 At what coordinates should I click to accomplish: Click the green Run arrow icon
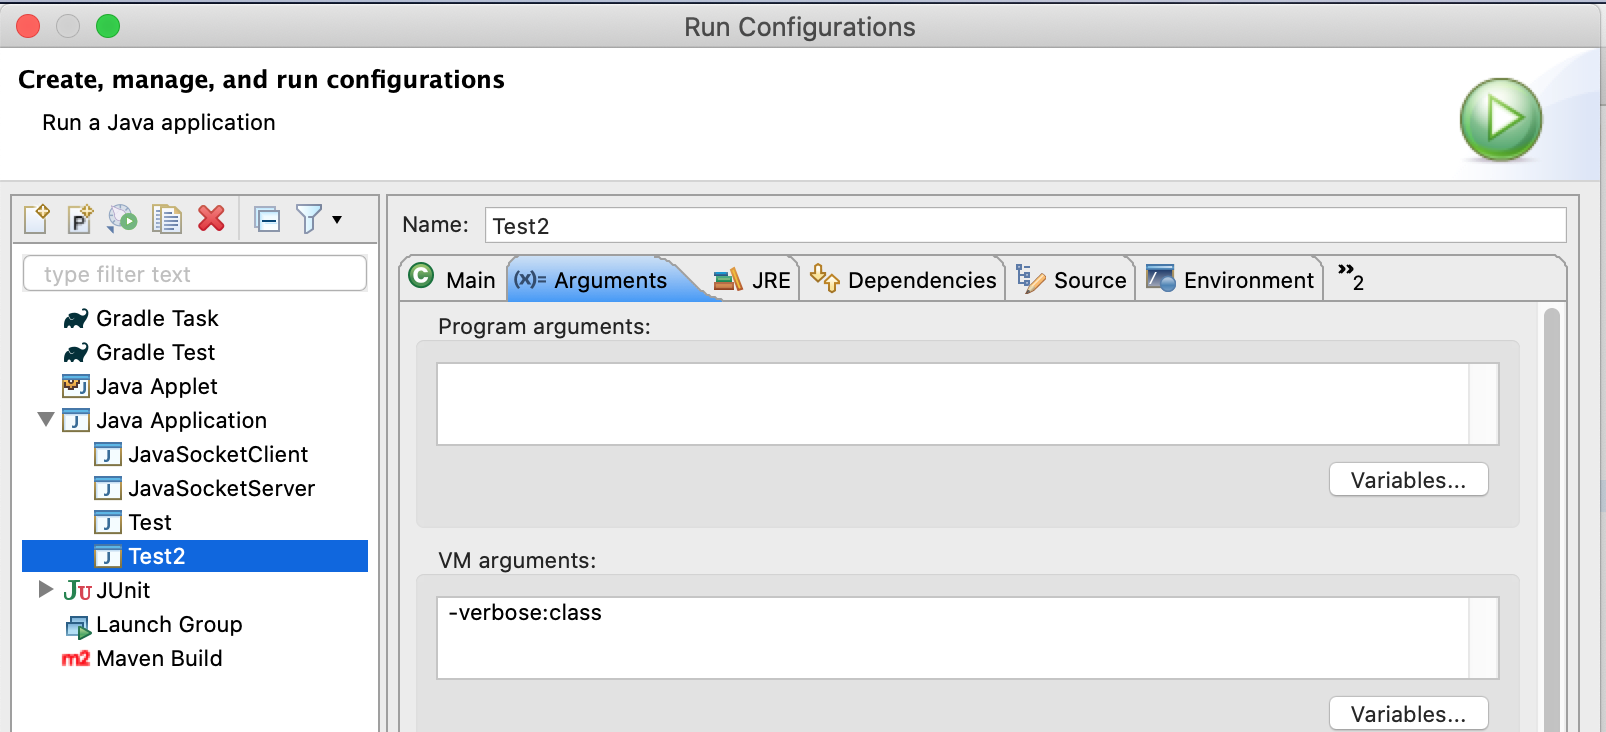point(1500,120)
